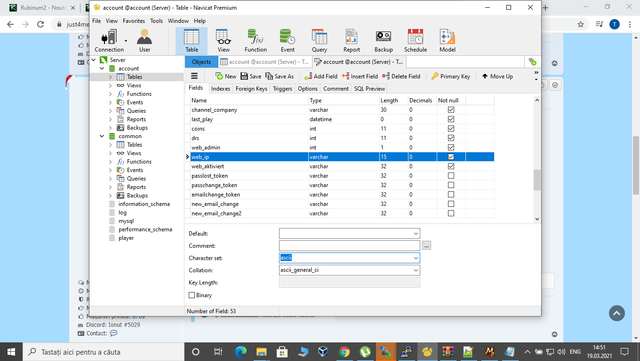The image size is (640, 361).
Task: Click Insert Field
Action: [x=360, y=76]
